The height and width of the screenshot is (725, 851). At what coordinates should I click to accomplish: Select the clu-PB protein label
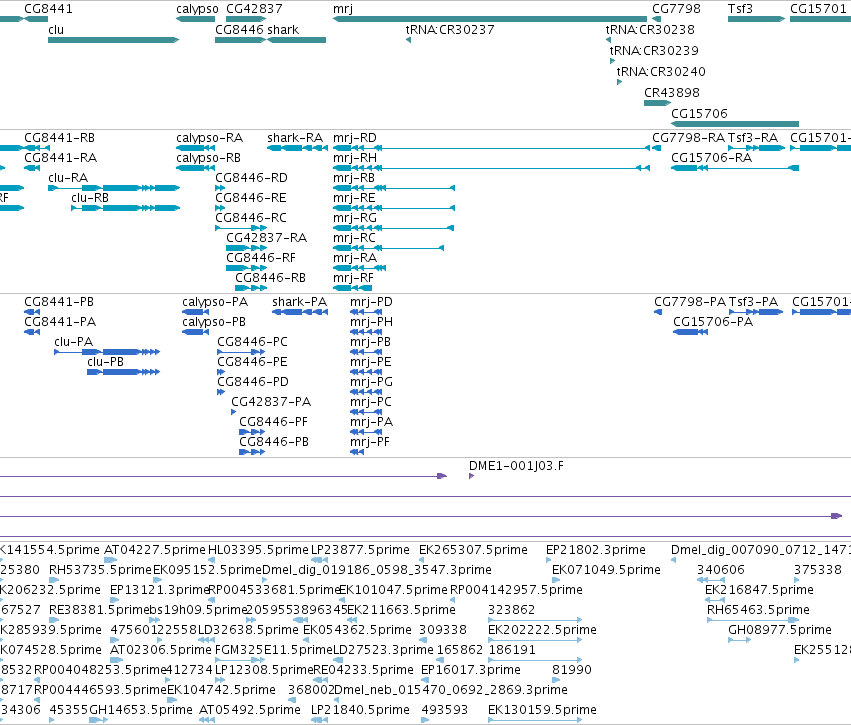pyautogui.click(x=105, y=362)
